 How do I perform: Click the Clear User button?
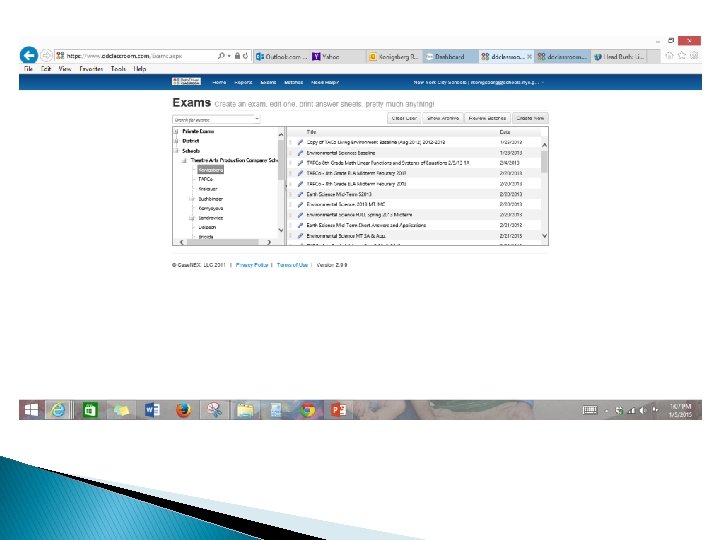click(x=404, y=118)
